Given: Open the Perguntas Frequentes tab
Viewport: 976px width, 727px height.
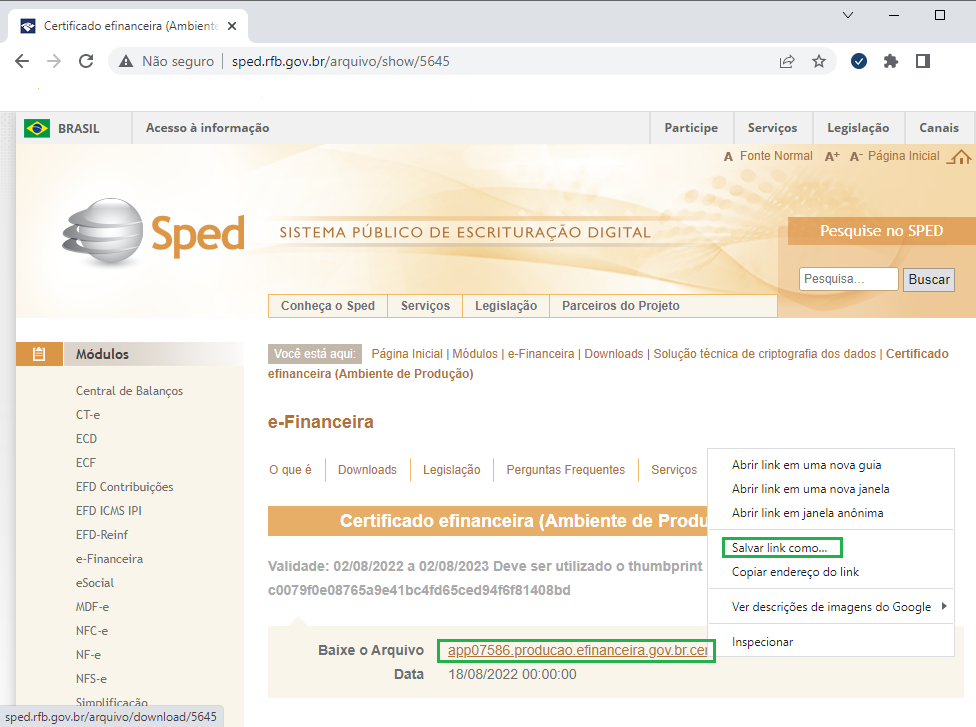Looking at the screenshot, I should pyautogui.click(x=565, y=469).
